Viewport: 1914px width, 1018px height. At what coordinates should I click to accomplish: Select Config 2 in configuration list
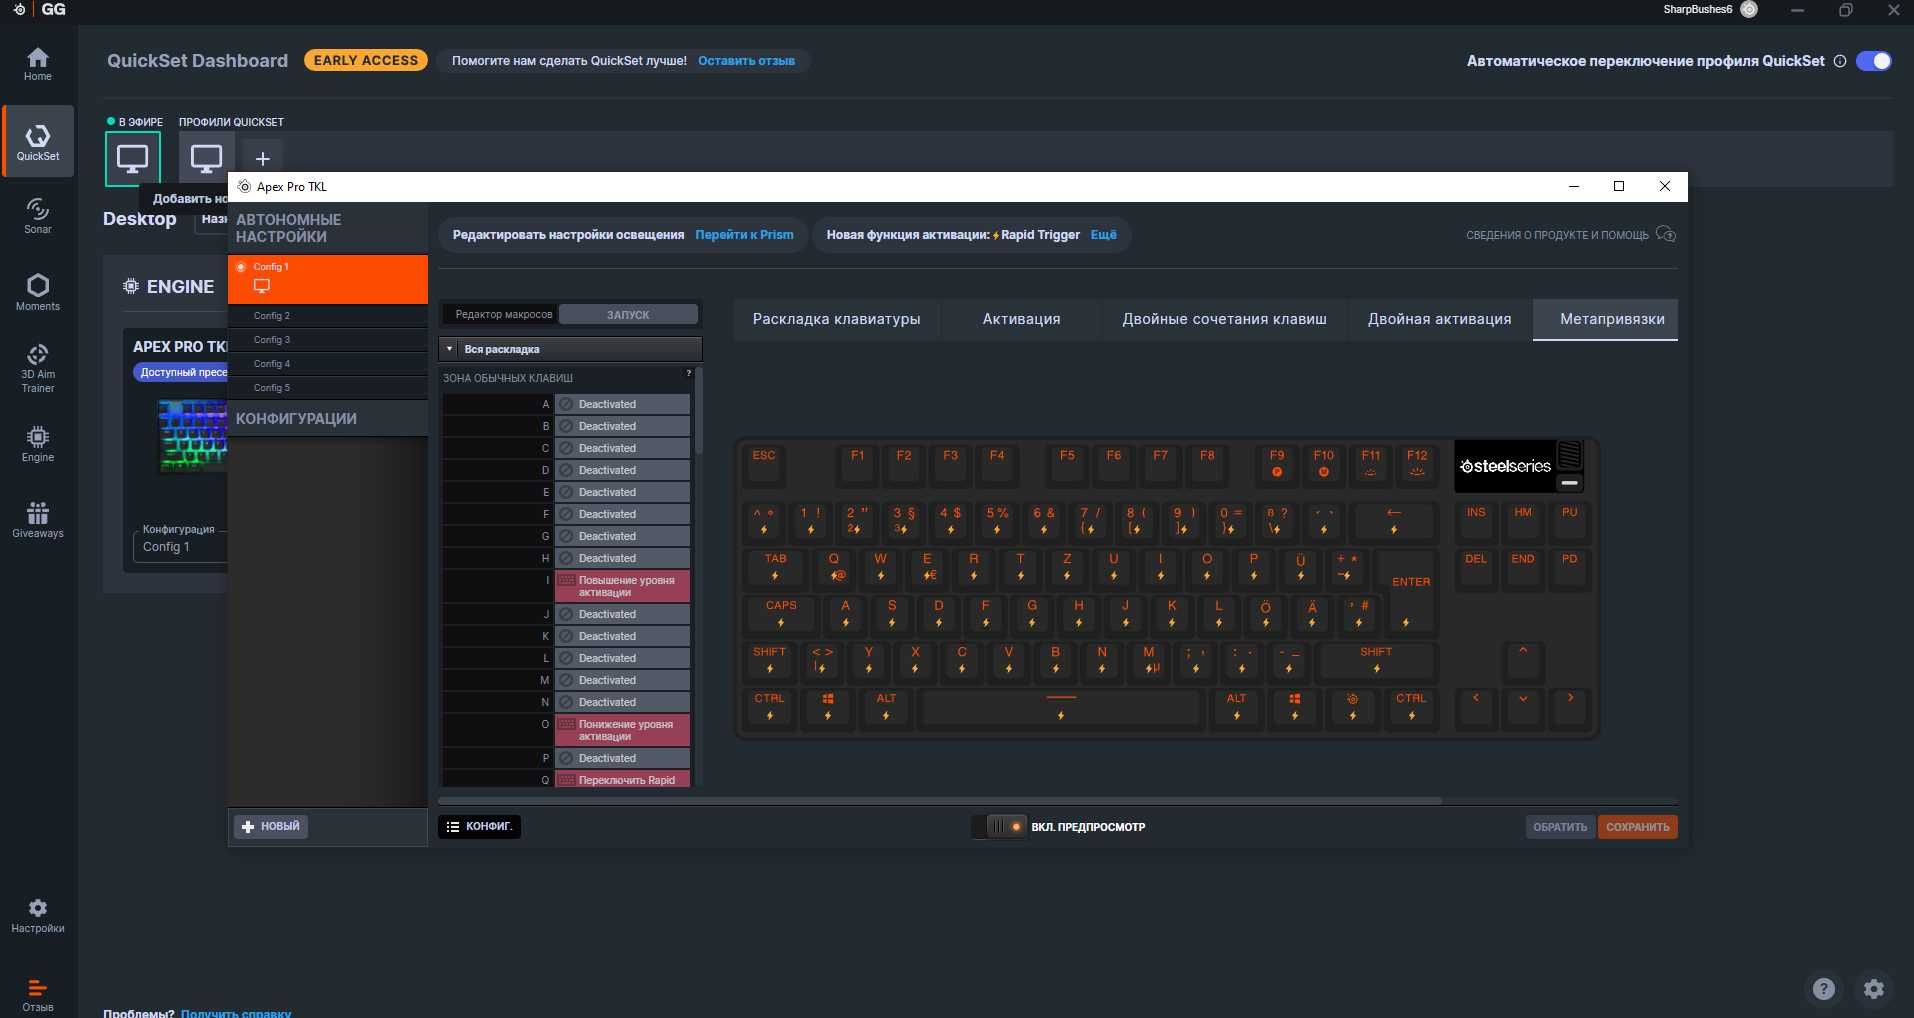click(328, 315)
